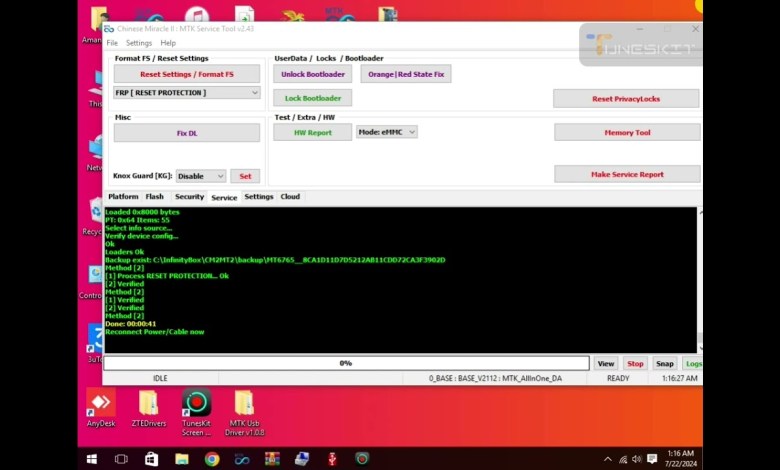Click the Windows Start button
The height and width of the screenshot is (470, 780).
pyautogui.click(x=91, y=459)
